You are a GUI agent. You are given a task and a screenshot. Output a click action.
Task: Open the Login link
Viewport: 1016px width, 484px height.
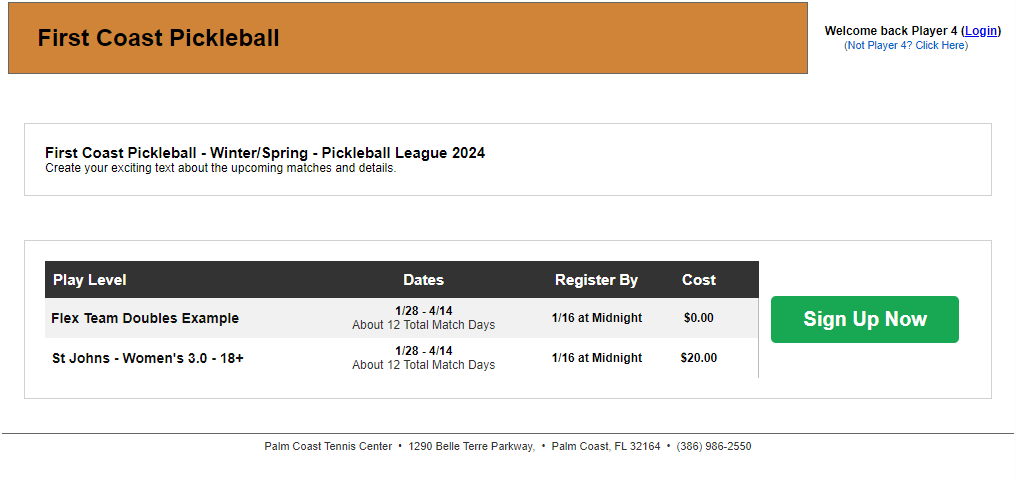[x=981, y=31]
